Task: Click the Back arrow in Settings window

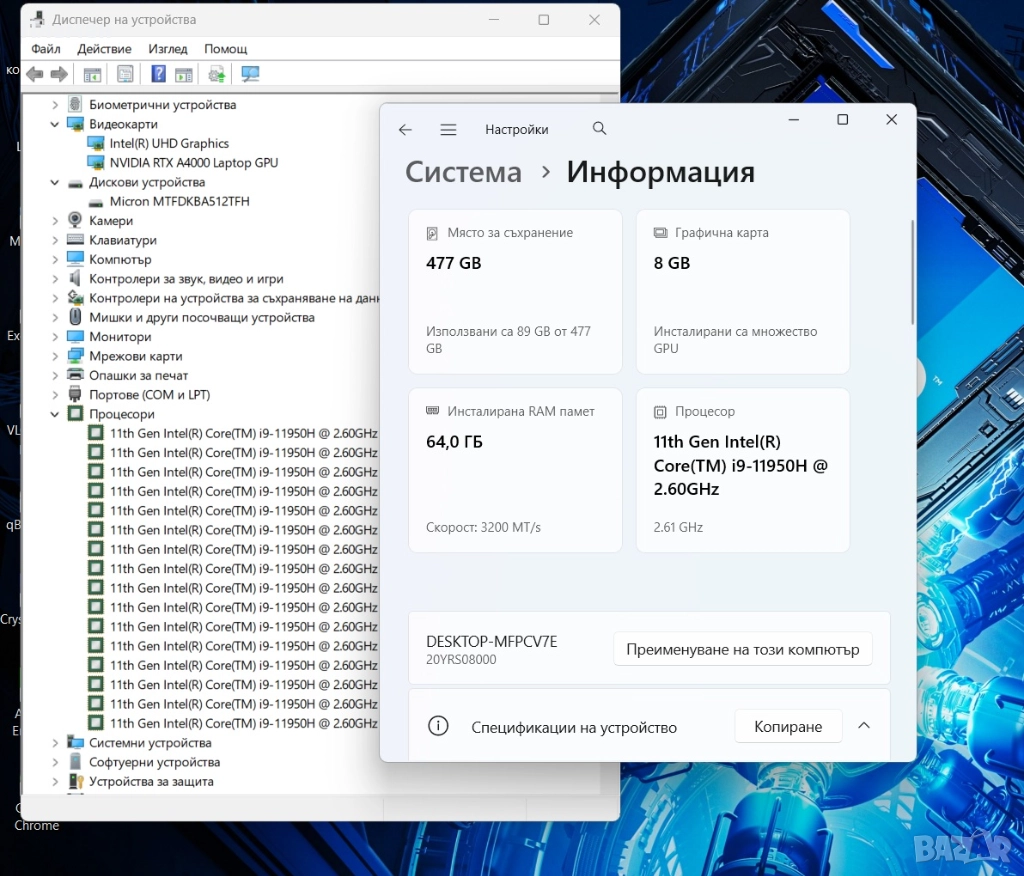Action: click(x=405, y=130)
